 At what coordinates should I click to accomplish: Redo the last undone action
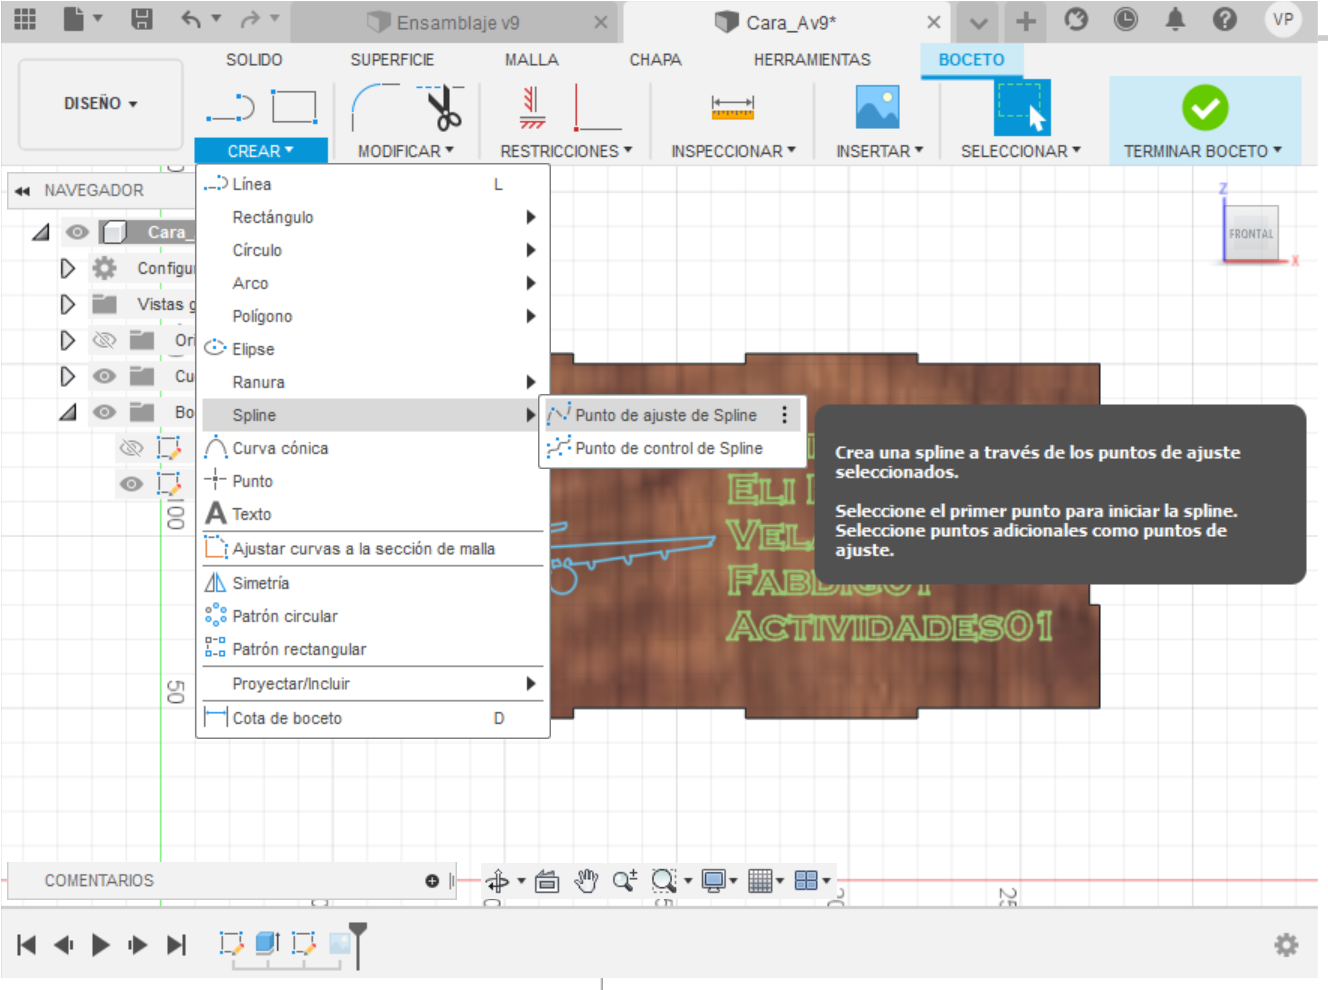coord(250,19)
